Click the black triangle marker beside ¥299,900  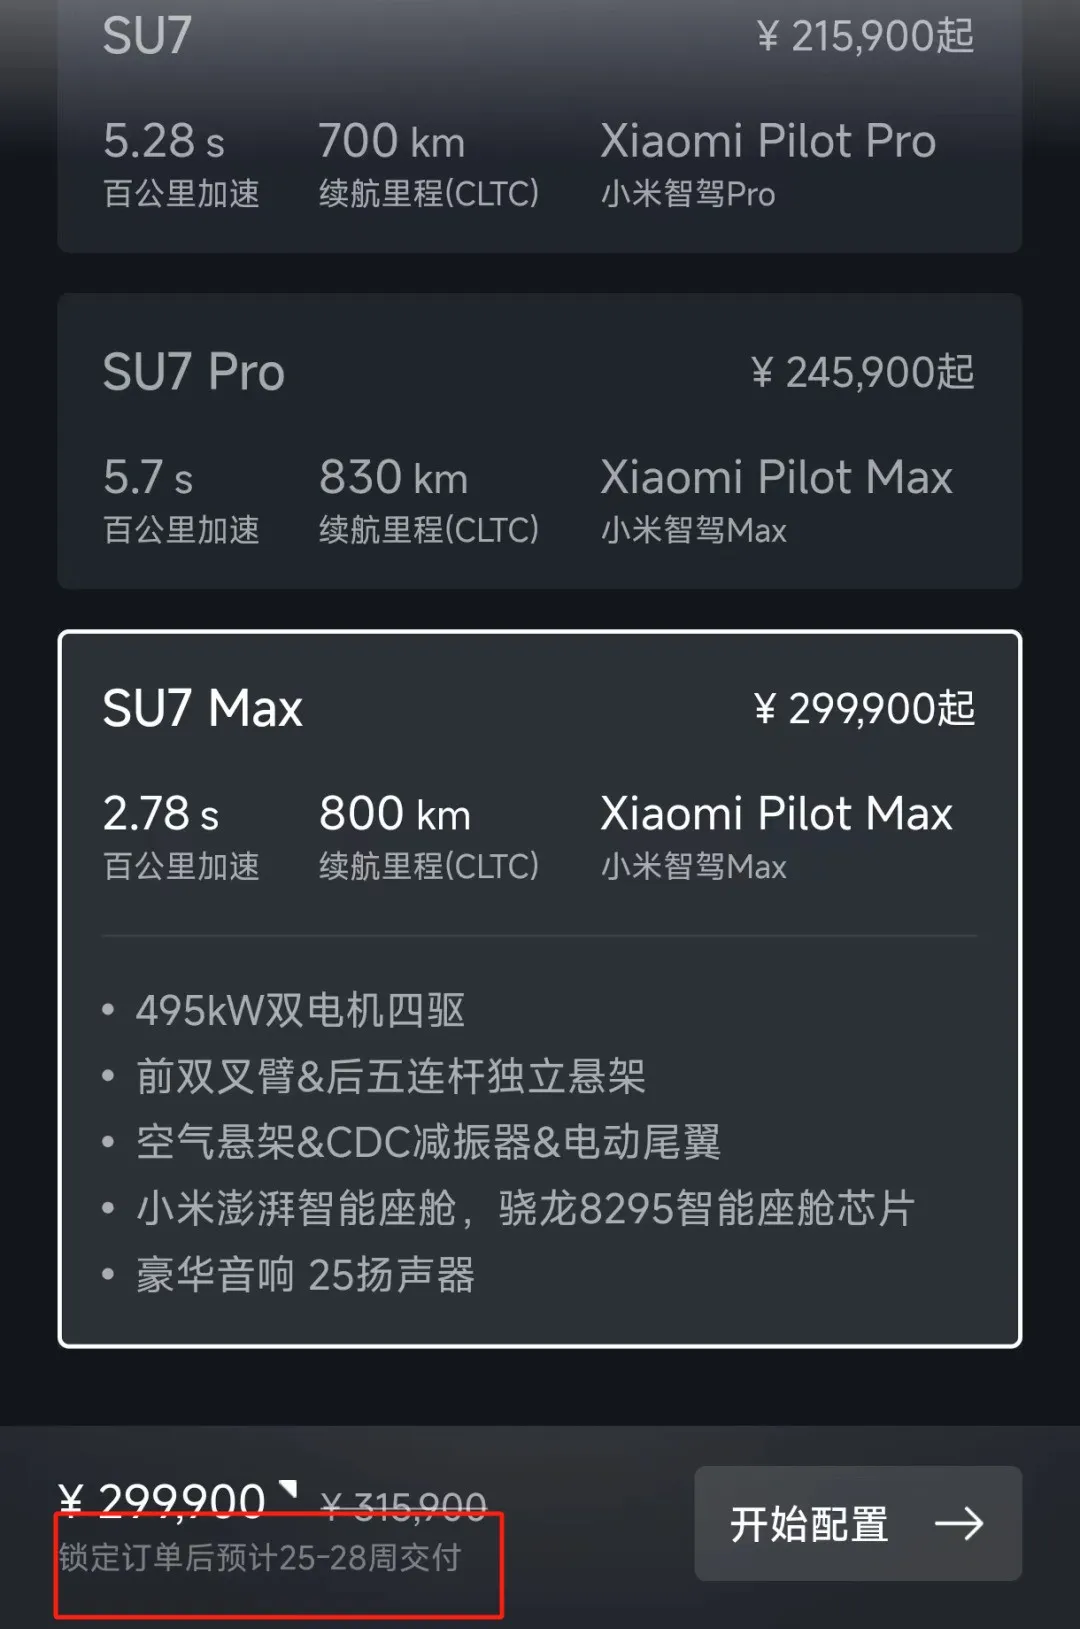[x=287, y=1487]
